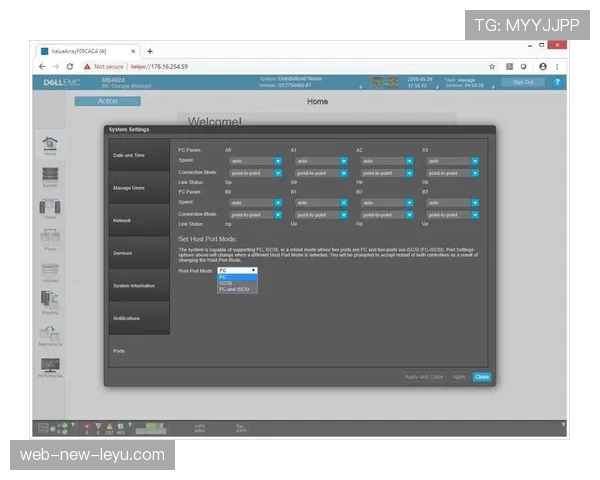Switch to the Manage Users tab
Image resolution: width=600 pixels, height=480 pixels.
coord(139,188)
